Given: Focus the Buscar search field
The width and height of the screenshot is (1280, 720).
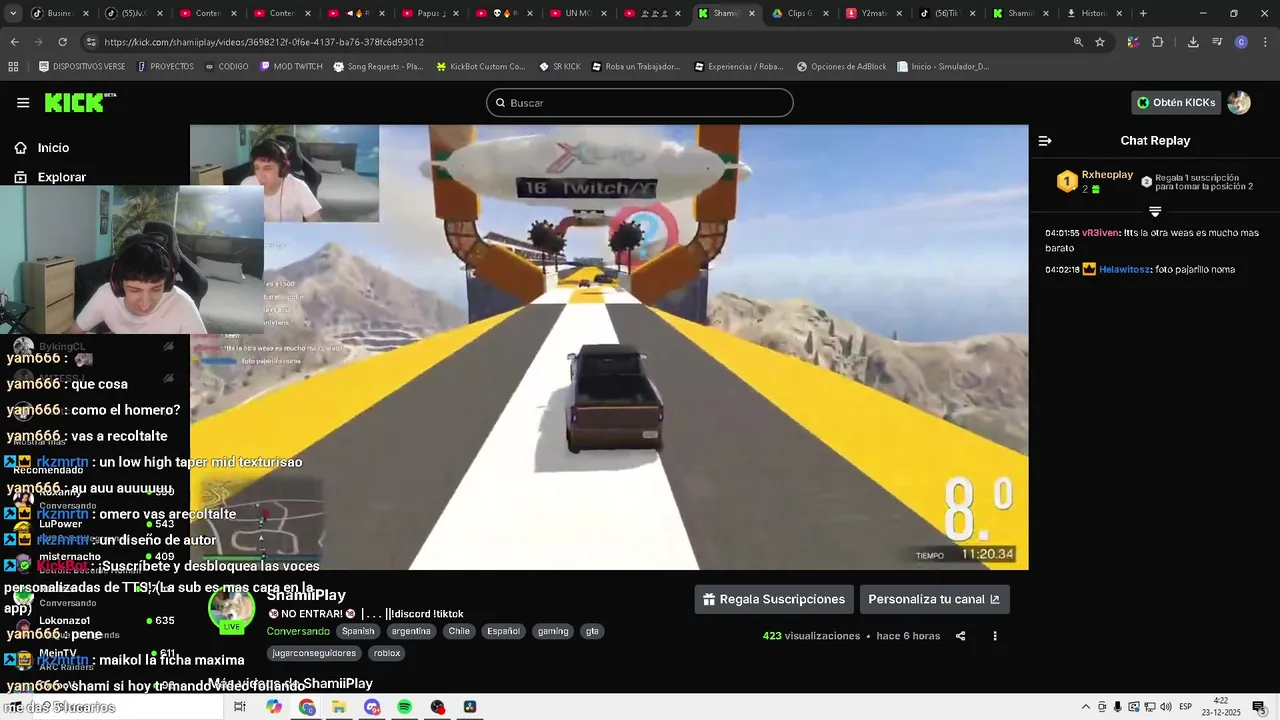Looking at the screenshot, I should coord(640,103).
